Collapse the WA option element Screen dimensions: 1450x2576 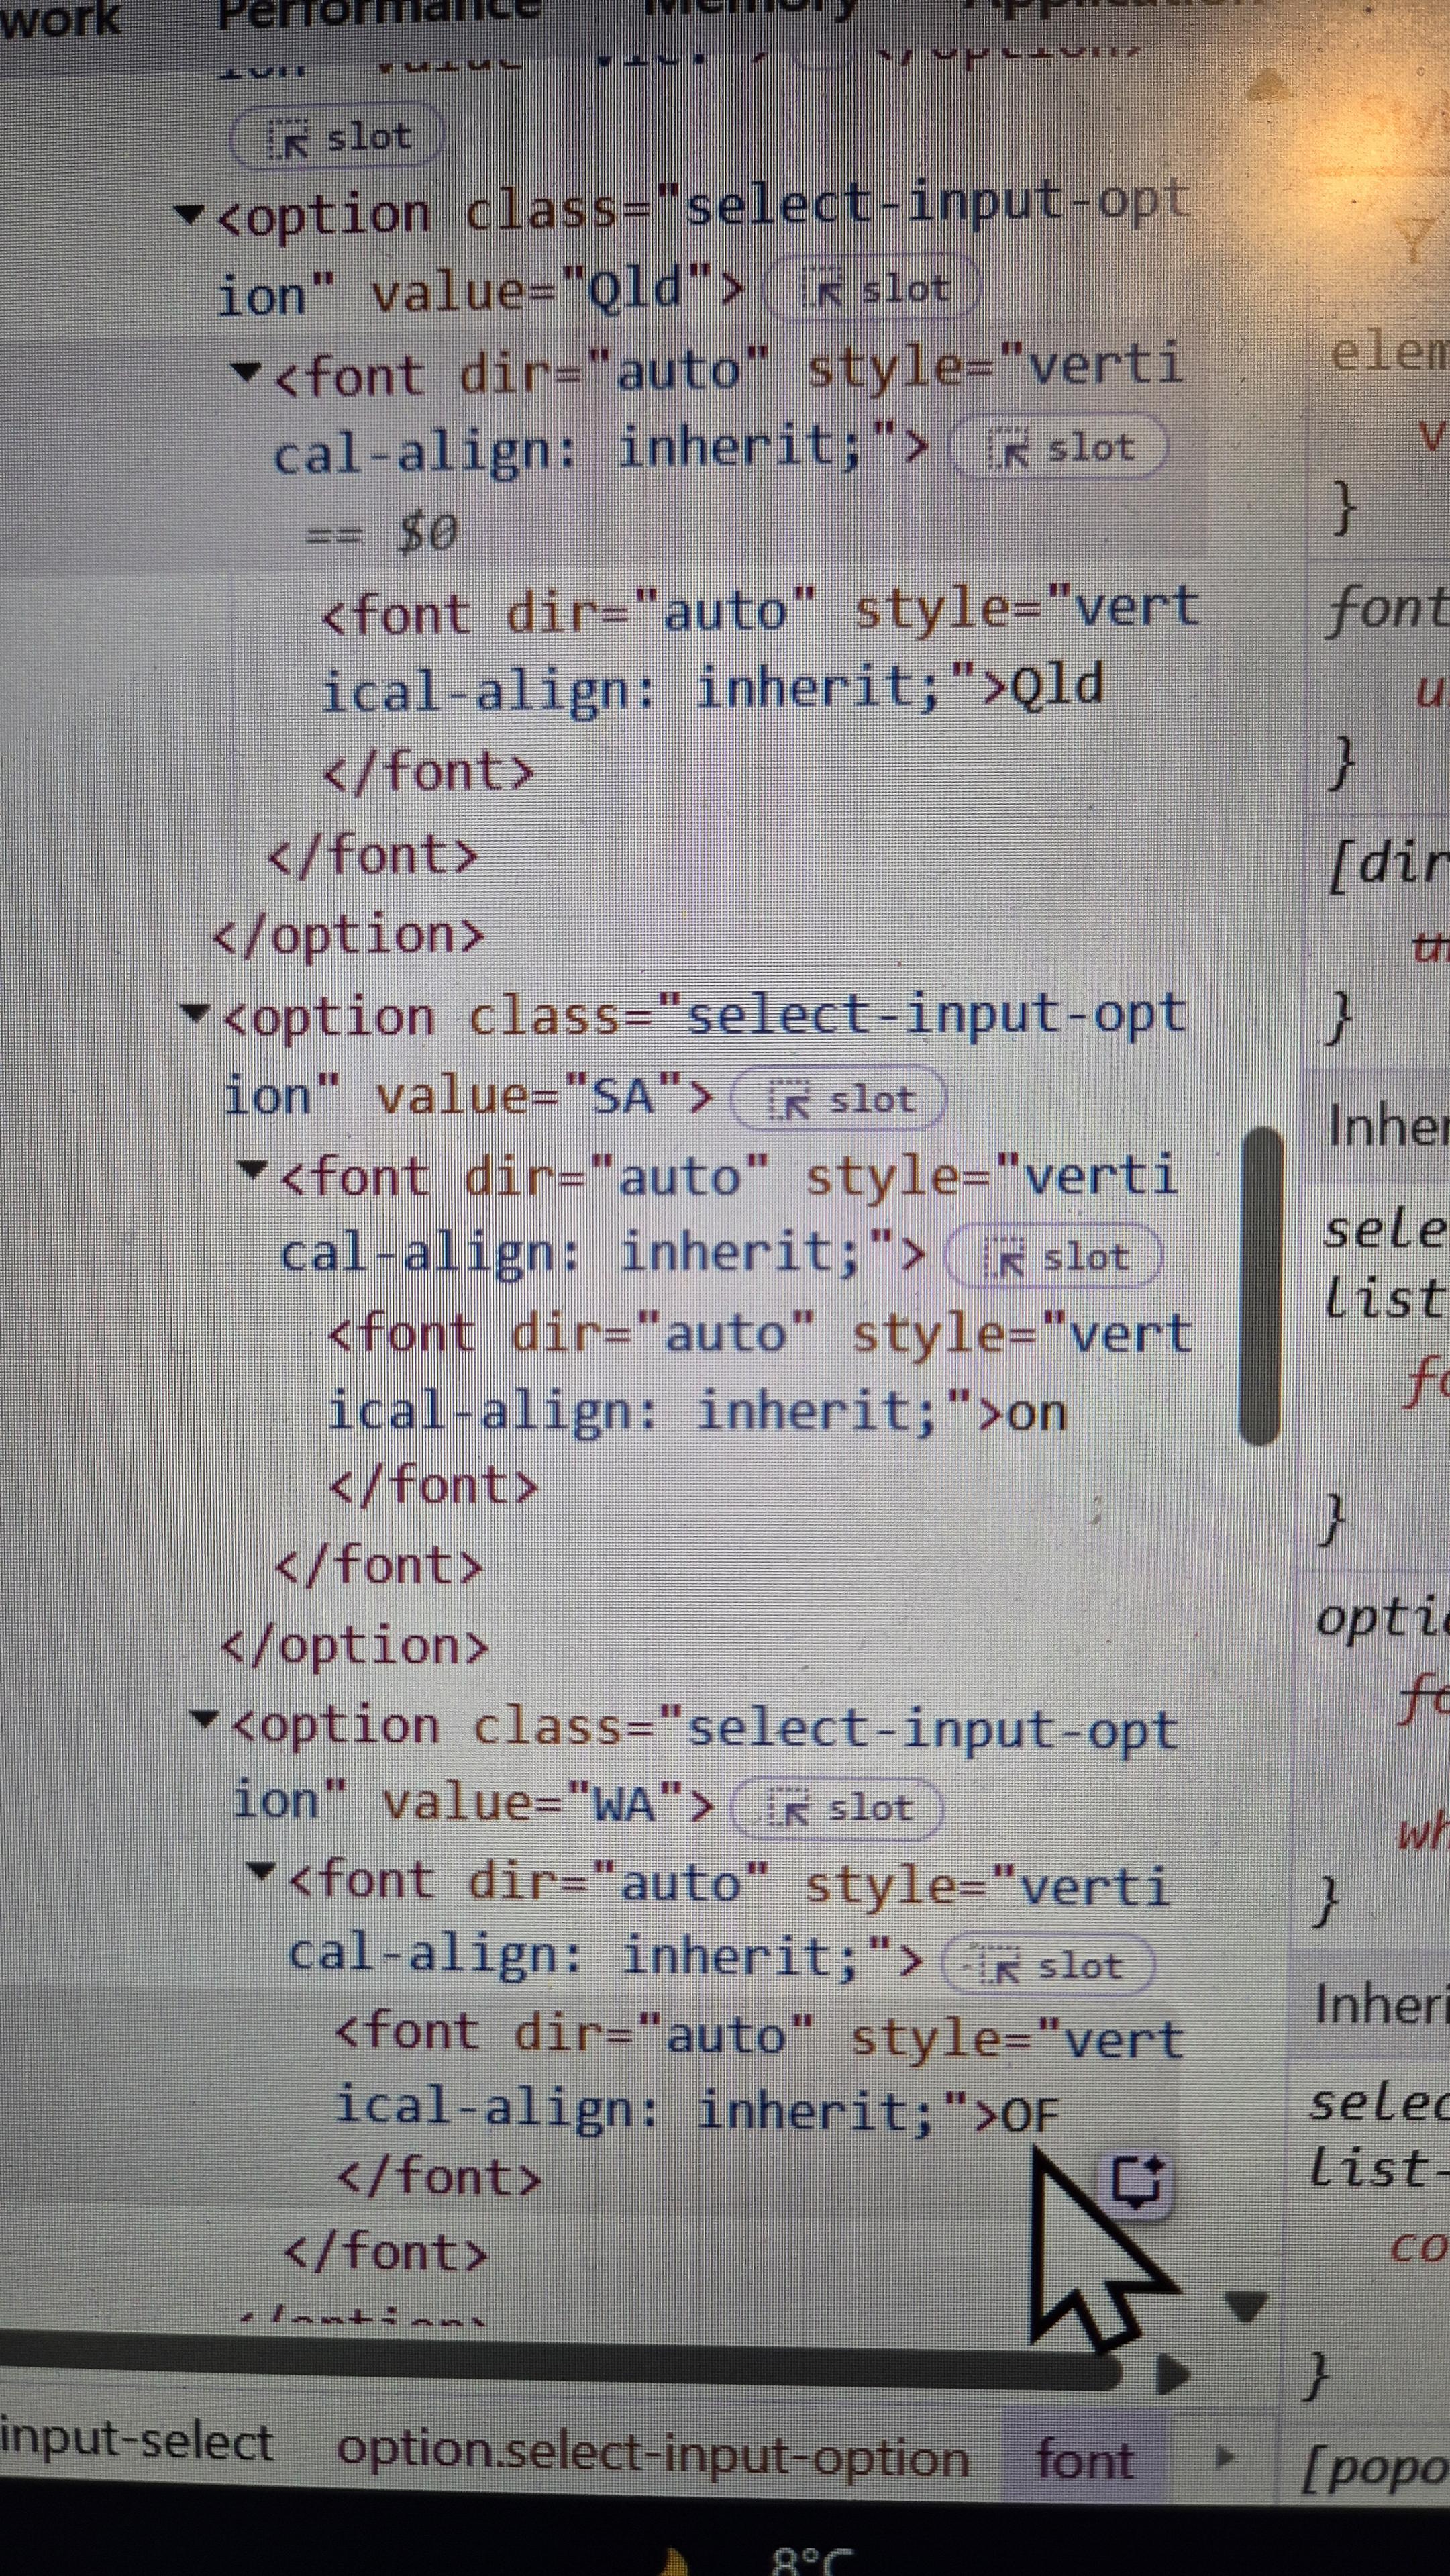pyautogui.click(x=204, y=1720)
